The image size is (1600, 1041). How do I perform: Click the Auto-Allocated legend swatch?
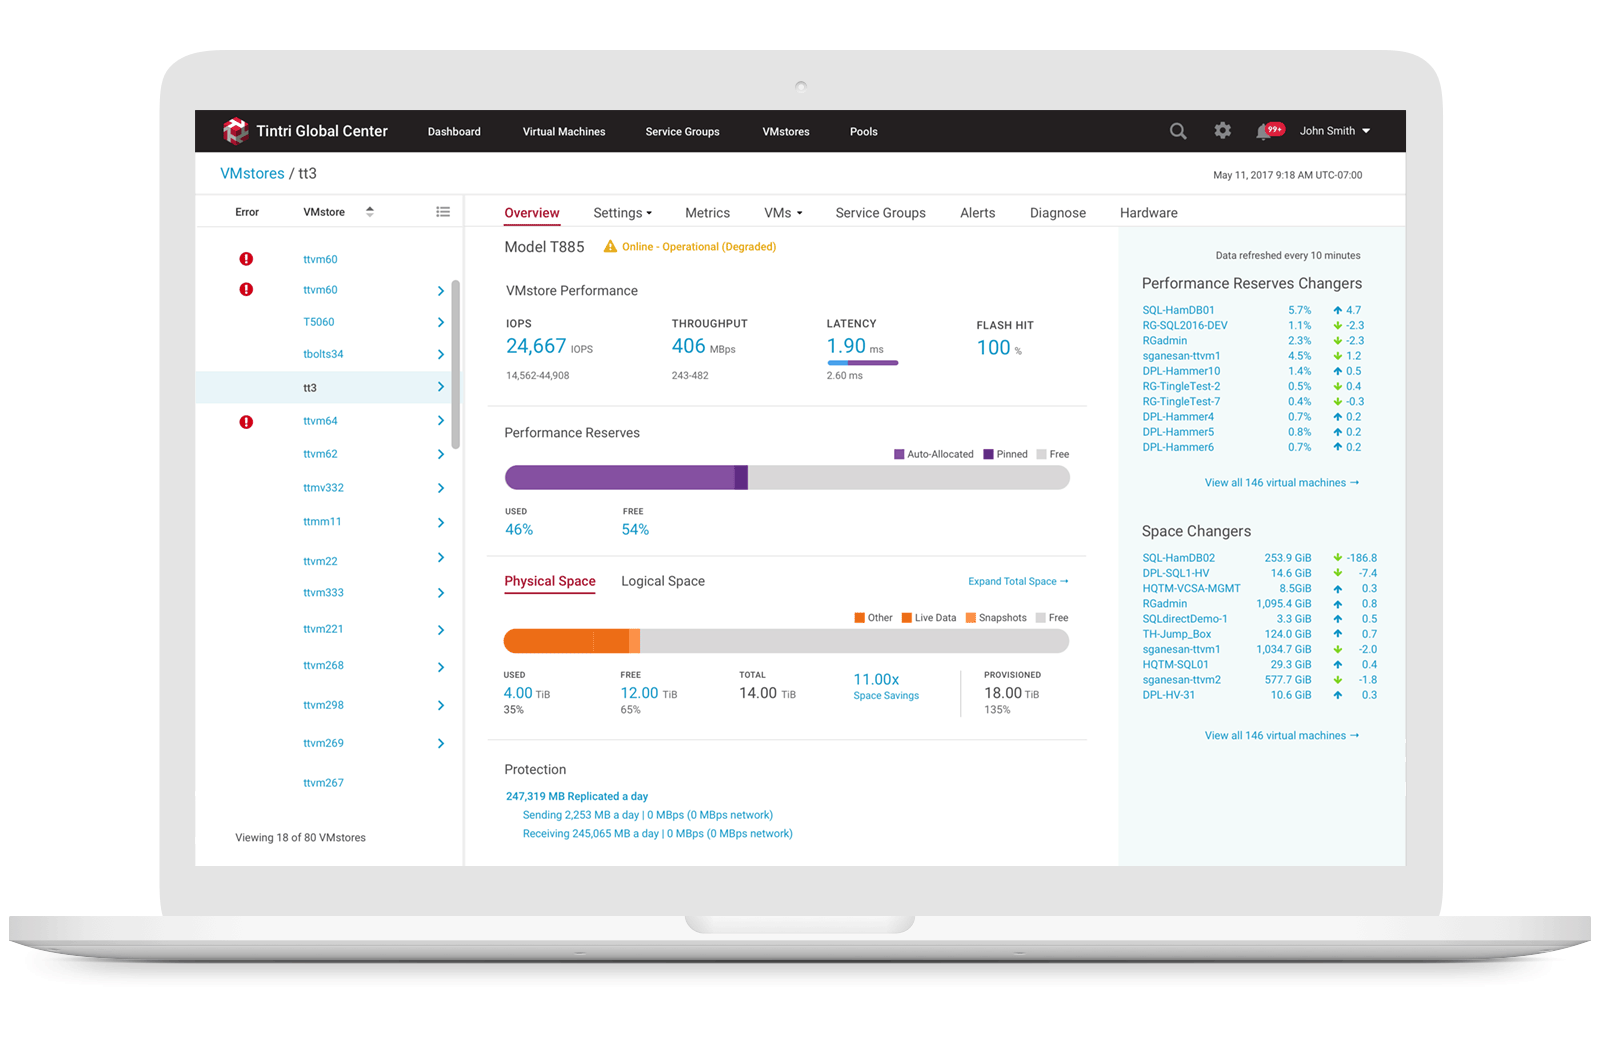click(x=899, y=454)
